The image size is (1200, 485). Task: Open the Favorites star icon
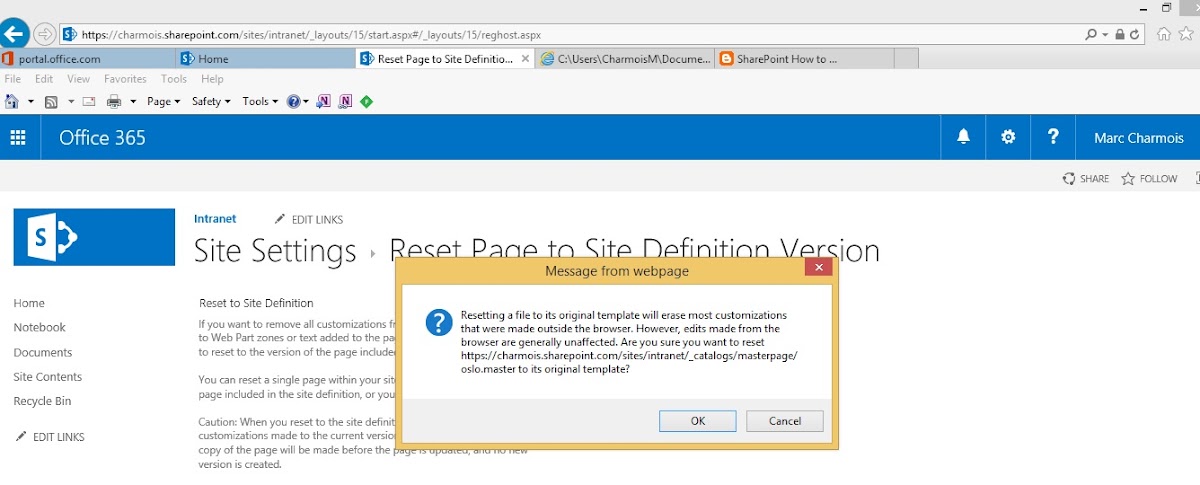click(x=1186, y=34)
